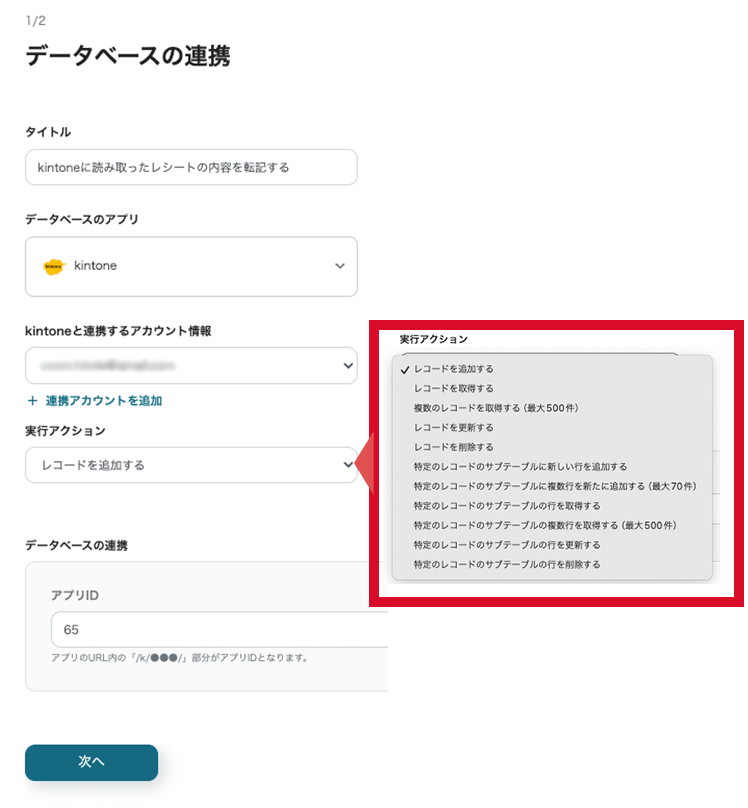Click the kintoneと連携するアカウント情報 label
The width and height of the screenshot is (748, 808).
tap(118, 331)
